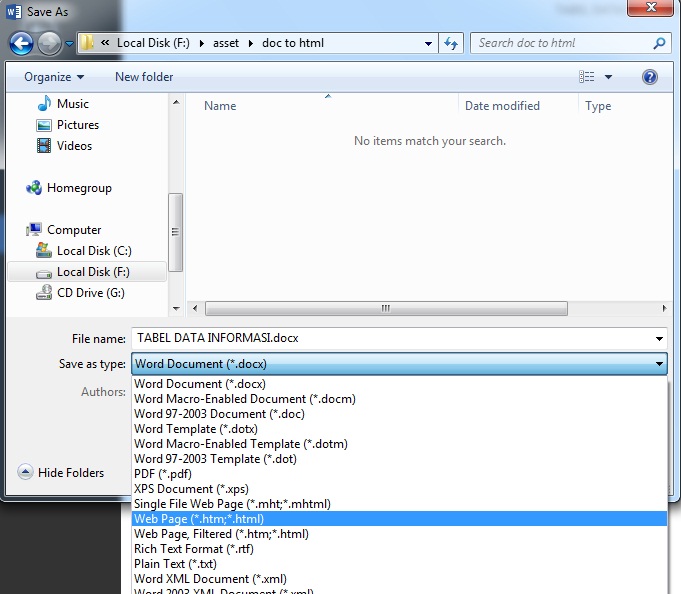This screenshot has height=594, width=681.
Task: Open view options dropdown arrow
Action: 608,77
